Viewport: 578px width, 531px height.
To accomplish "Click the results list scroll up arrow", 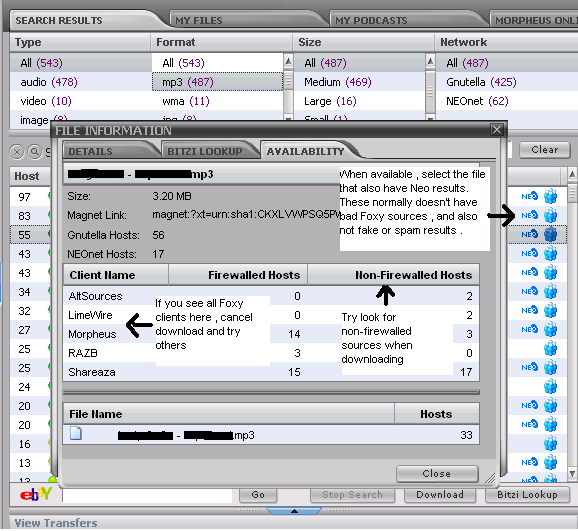I will 572,174.
